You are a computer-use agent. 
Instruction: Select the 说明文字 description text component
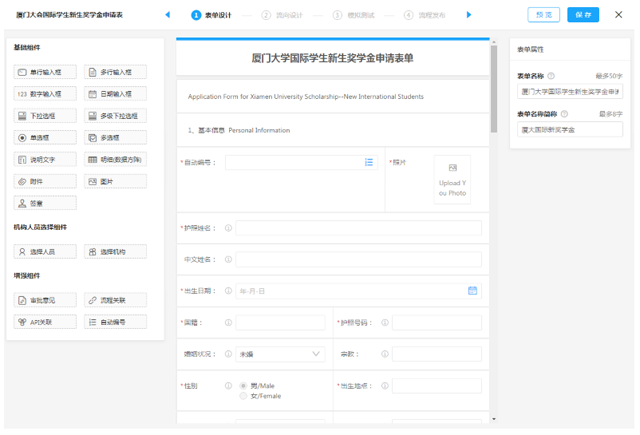[x=45, y=160]
